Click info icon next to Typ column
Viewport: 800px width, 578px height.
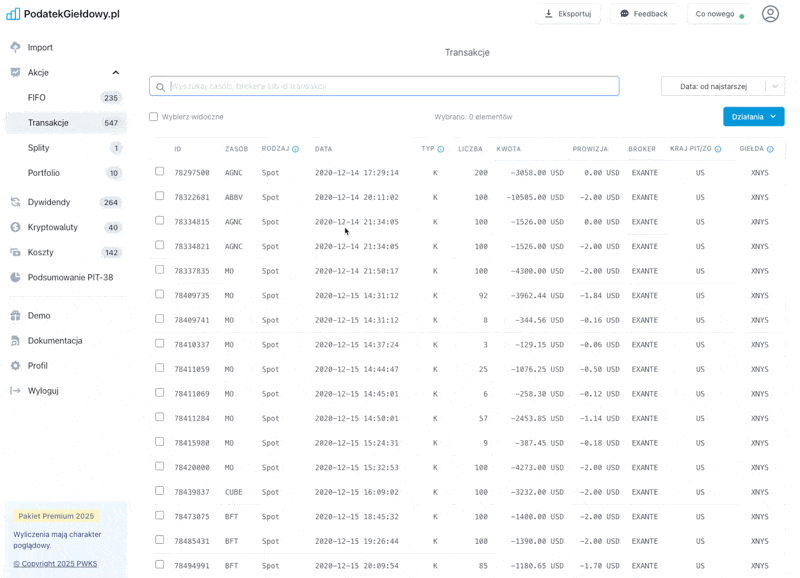tap(441, 149)
